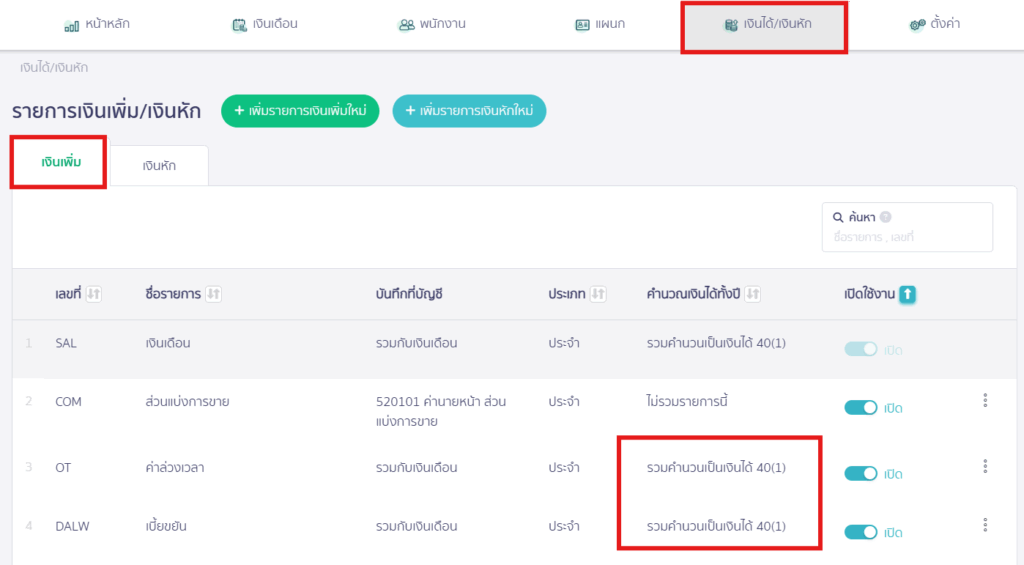Toggle the DALW เบี้ยขยัน enable switch

click(860, 532)
